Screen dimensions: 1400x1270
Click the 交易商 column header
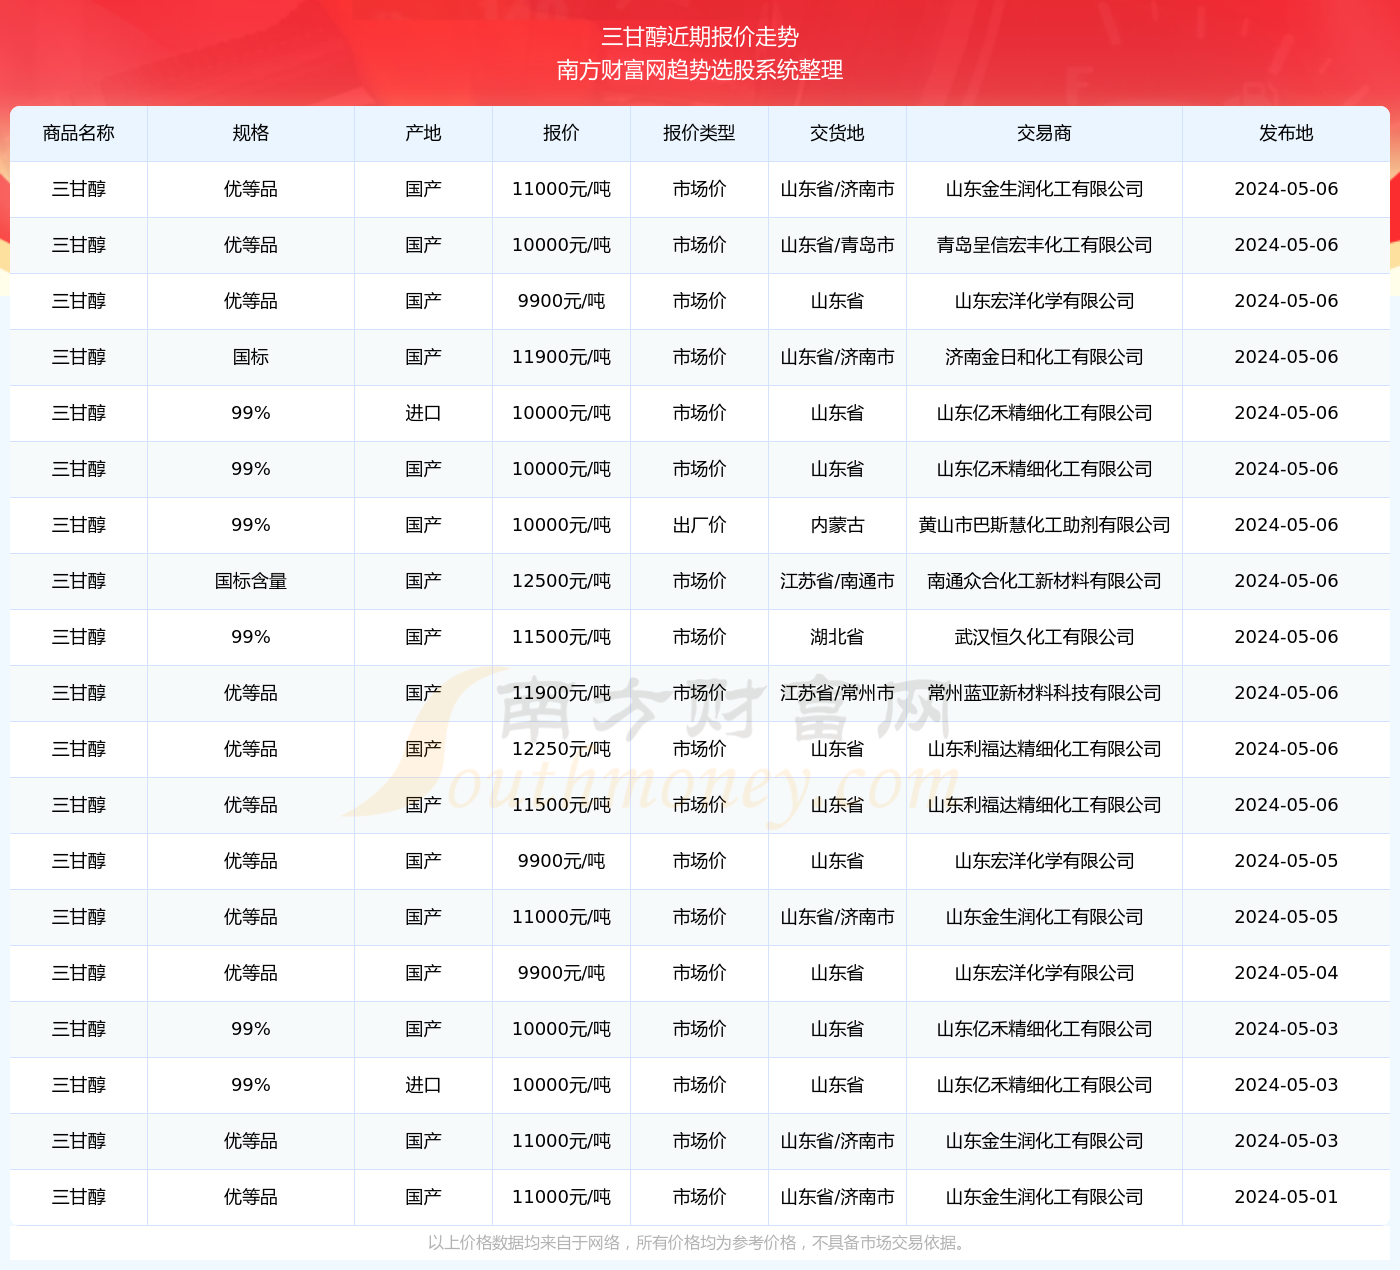[1044, 133]
